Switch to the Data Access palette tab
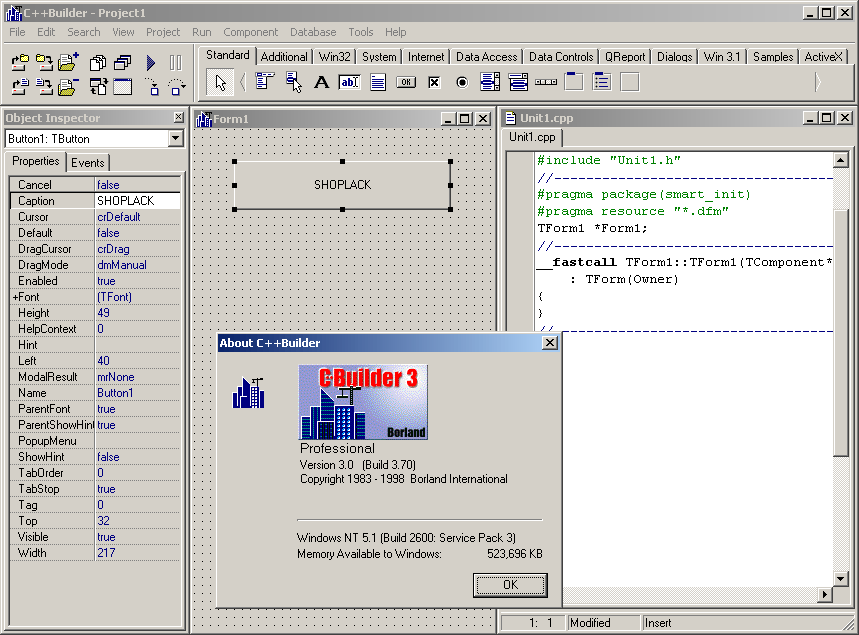 [486, 57]
